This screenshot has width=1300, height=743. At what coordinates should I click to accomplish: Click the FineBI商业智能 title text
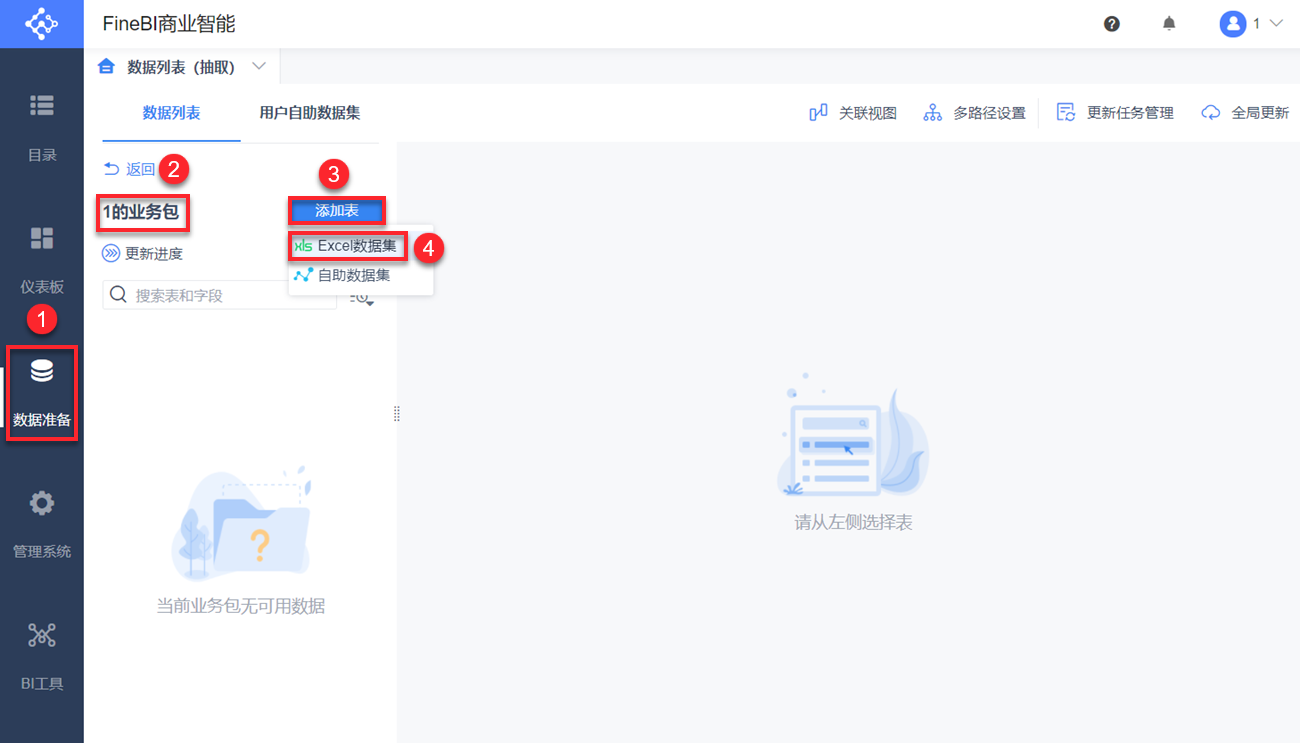169,24
